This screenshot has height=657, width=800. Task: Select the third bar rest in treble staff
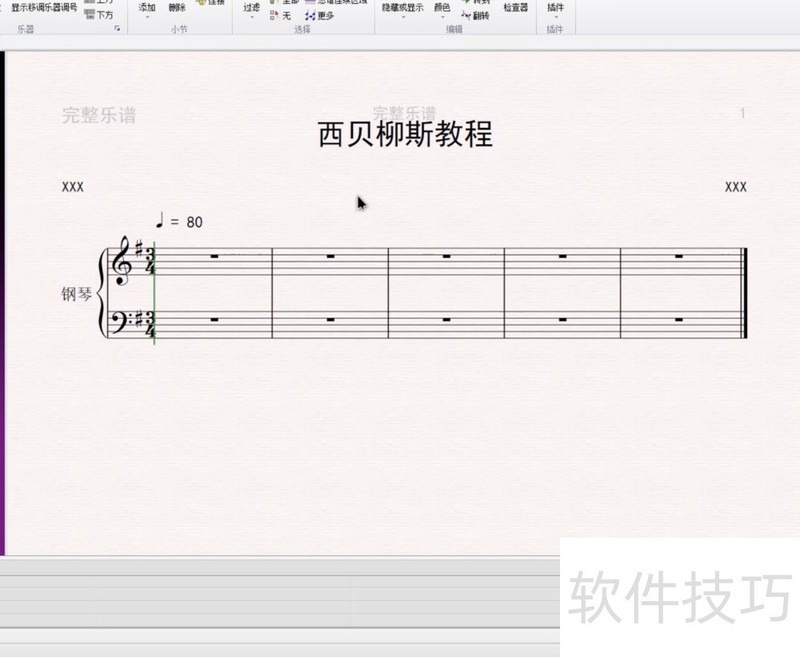point(446,257)
